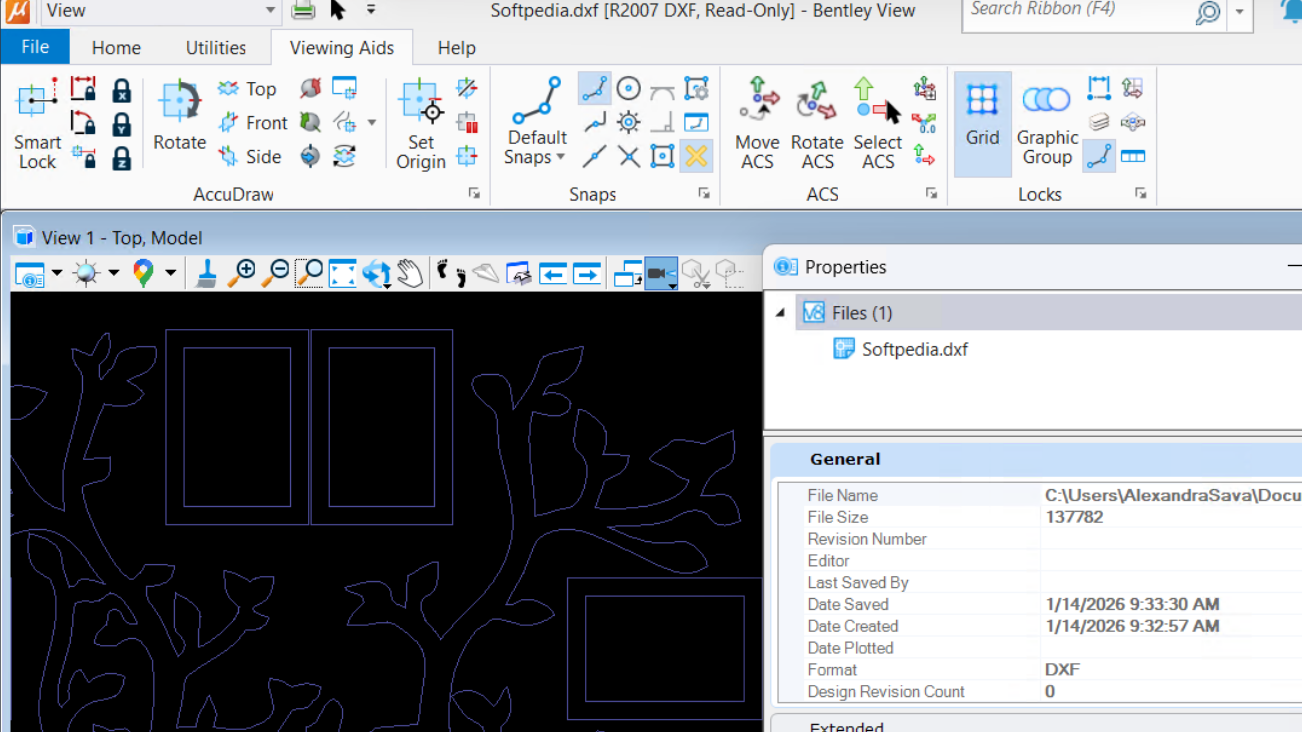The image size is (1302, 732).
Task: Click the Graphic Group lock icon
Action: [x=1047, y=124]
